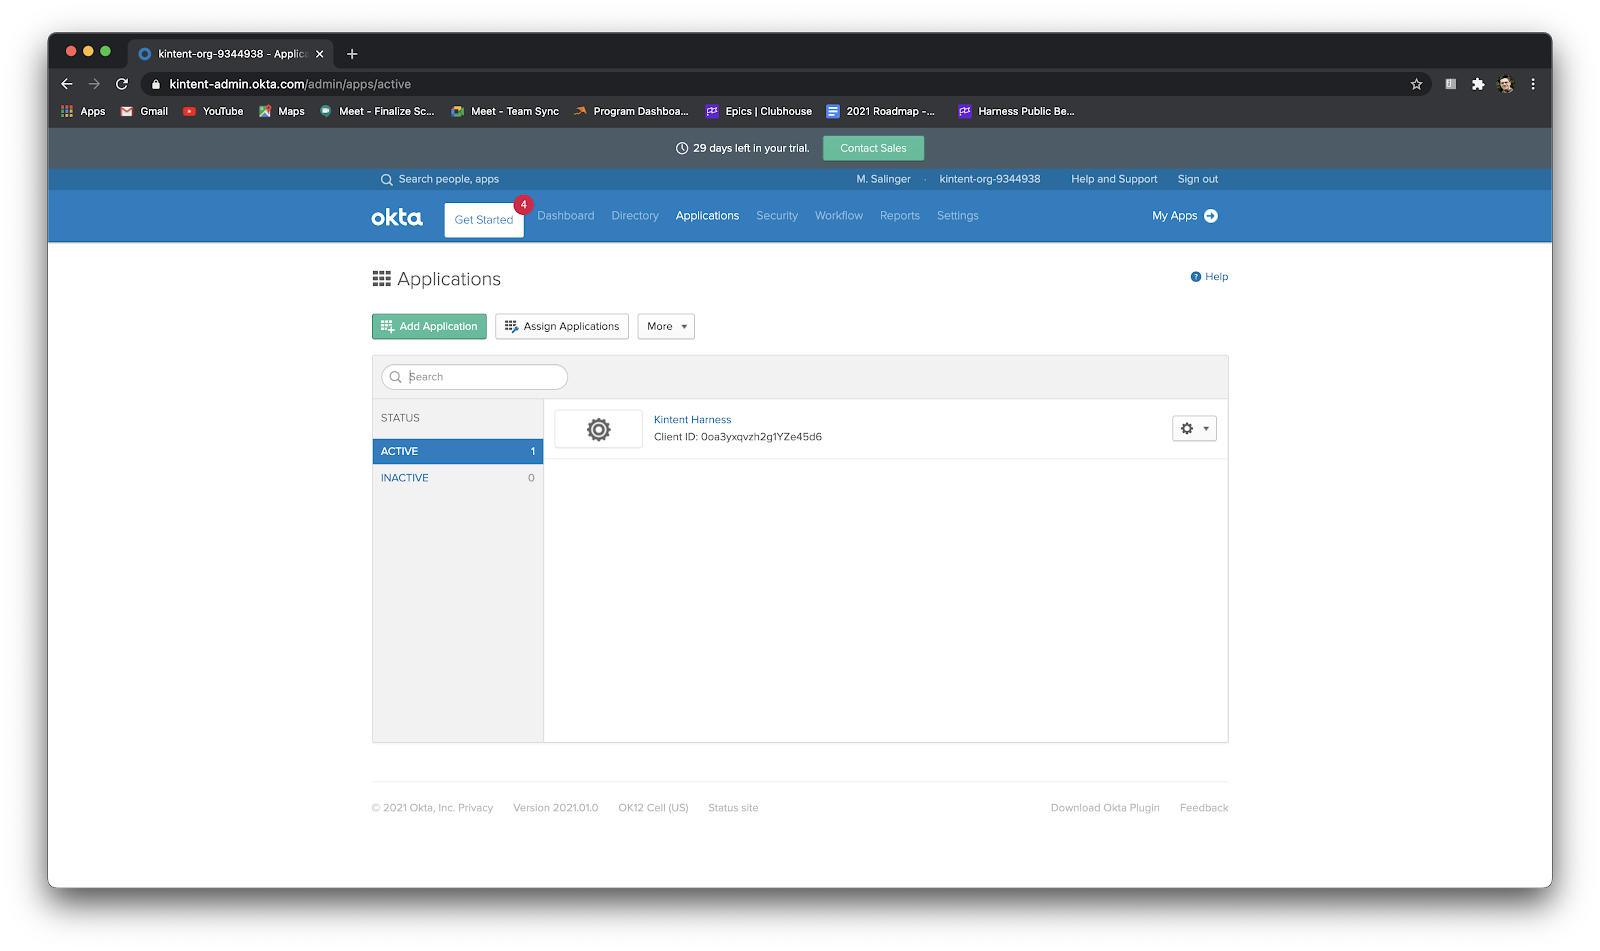Click the application Search field
The height and width of the screenshot is (951, 1600).
coord(474,377)
